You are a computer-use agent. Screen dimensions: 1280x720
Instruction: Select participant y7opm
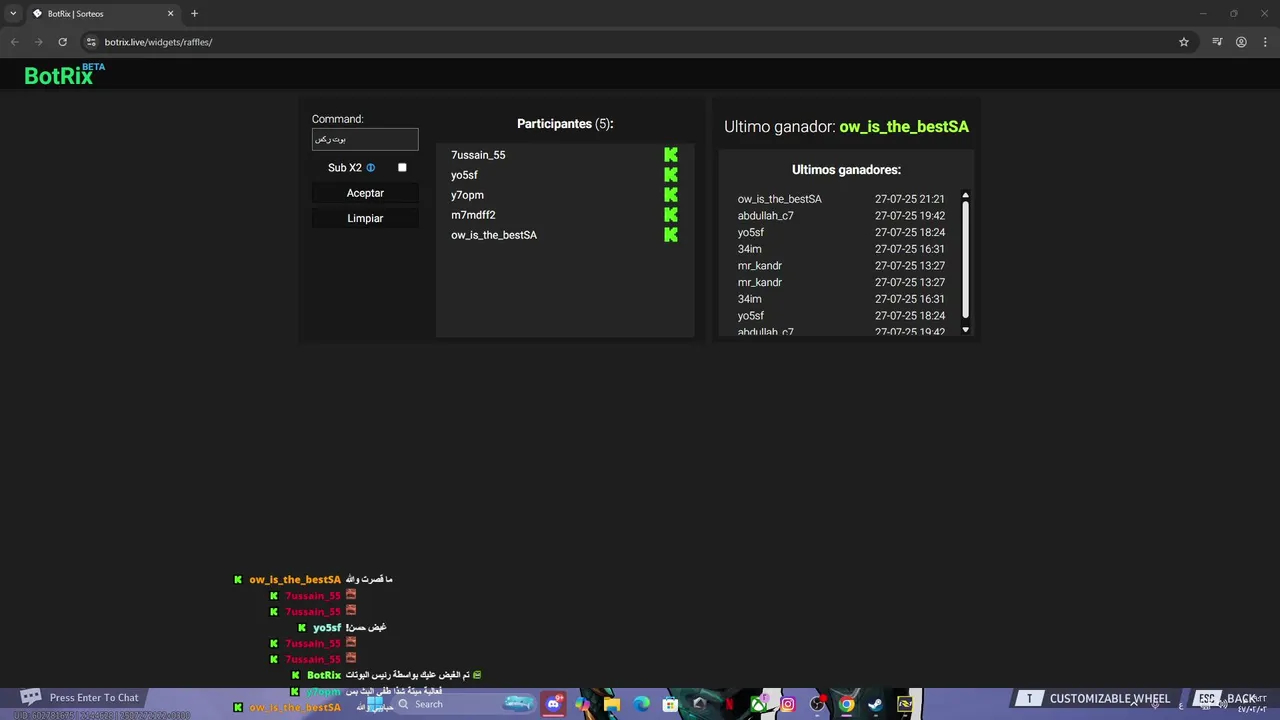click(467, 195)
